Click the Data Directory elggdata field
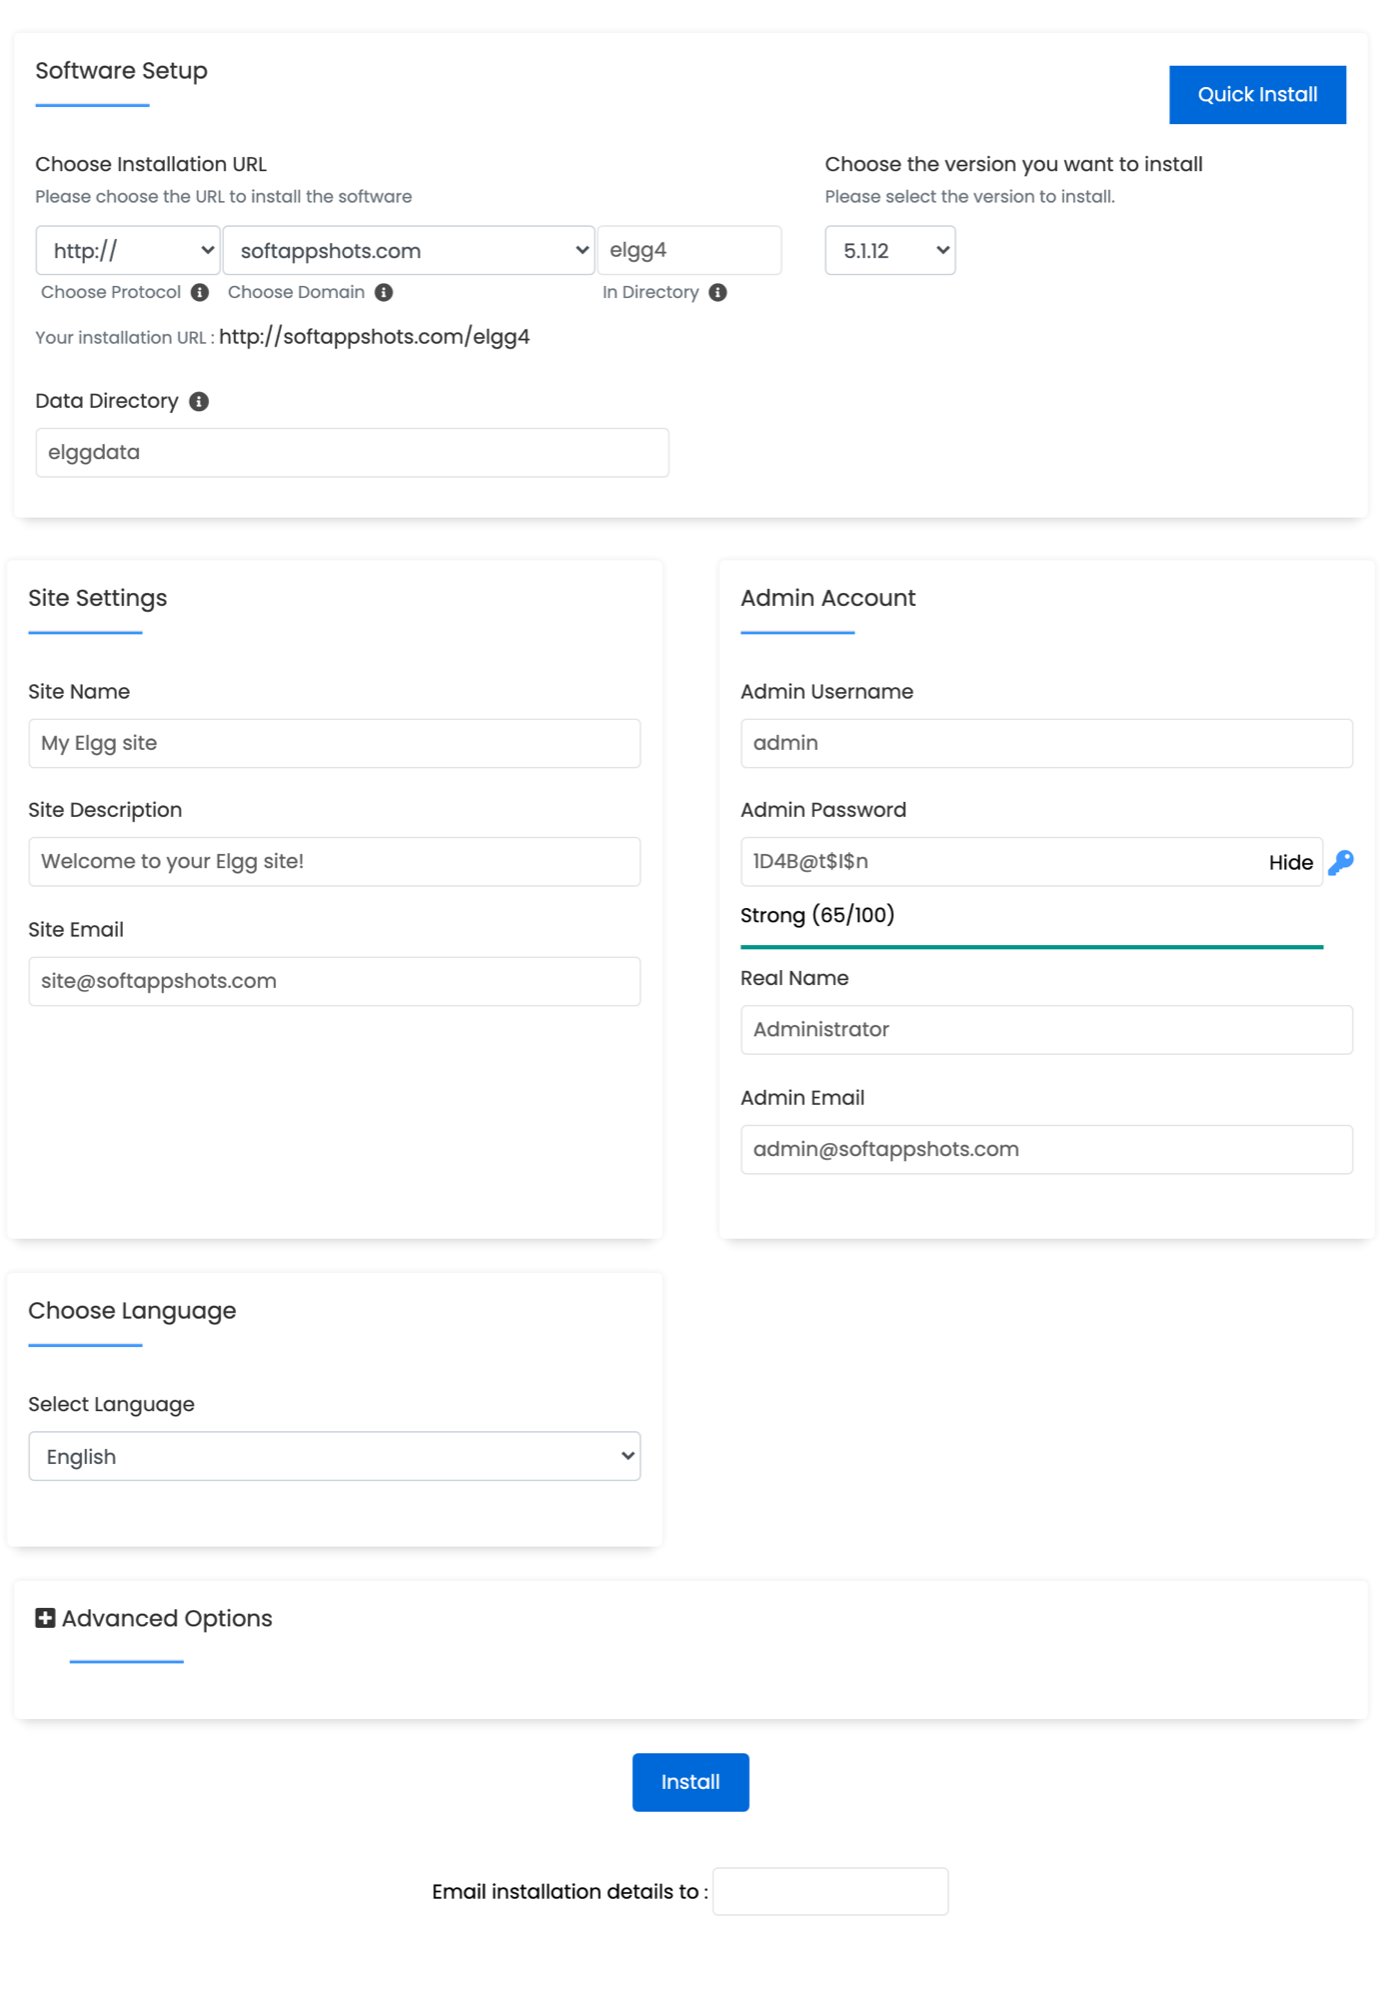The width and height of the screenshot is (1382, 2000). click(352, 453)
